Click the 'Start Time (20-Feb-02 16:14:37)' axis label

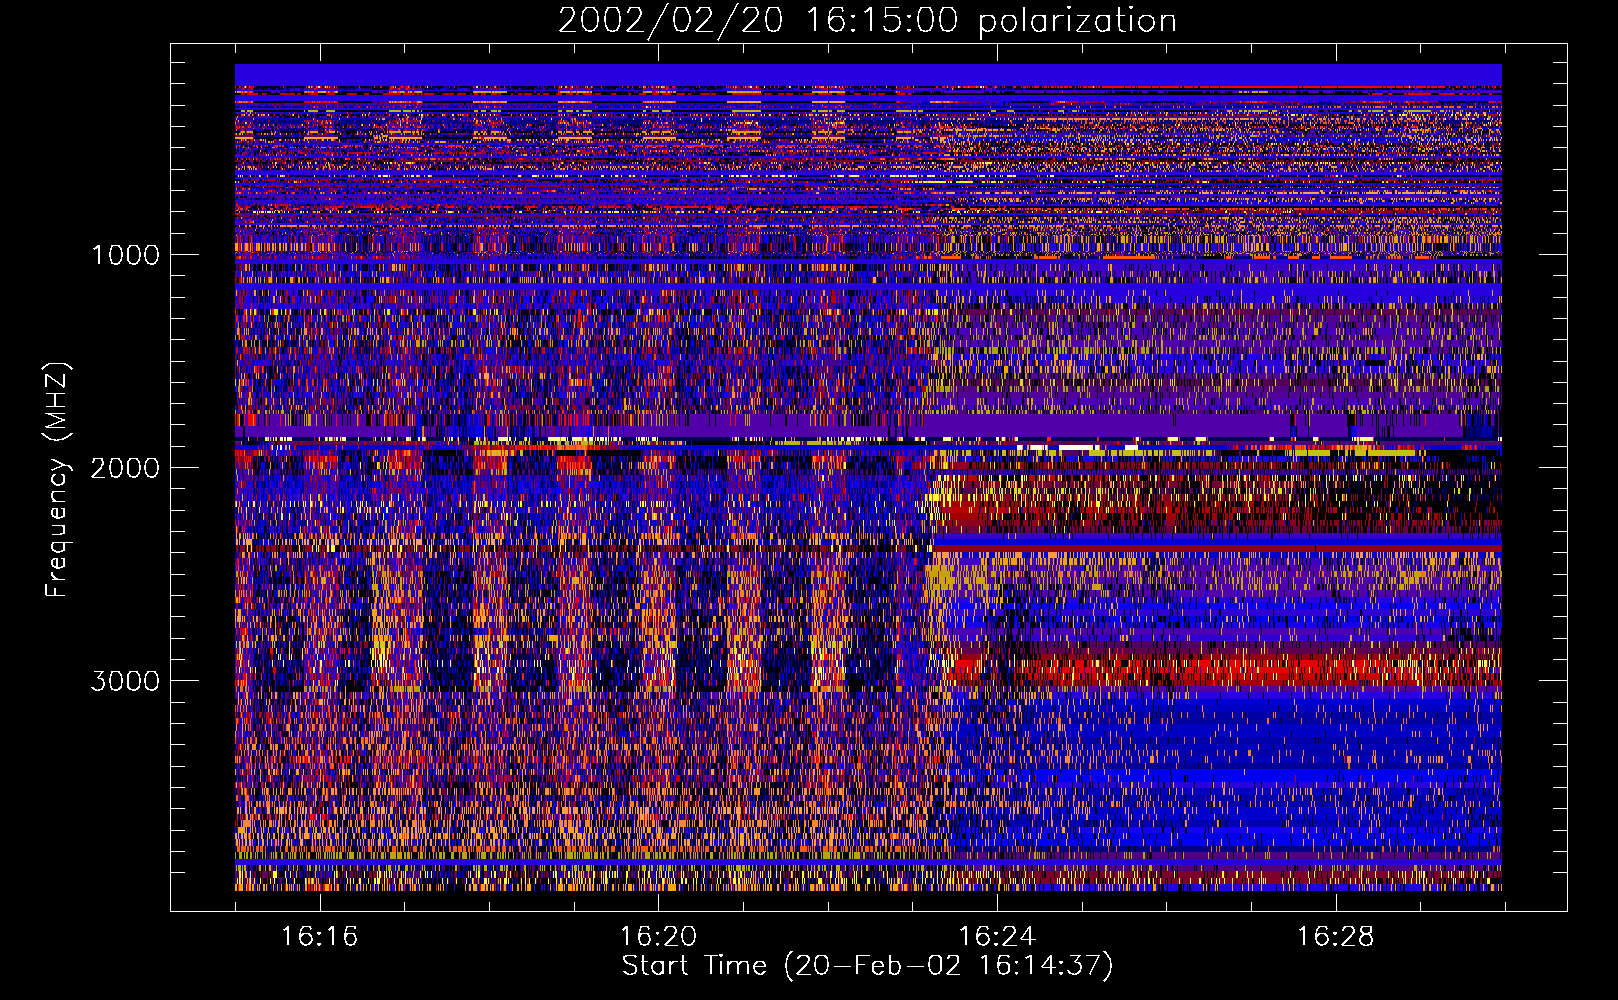(868, 966)
